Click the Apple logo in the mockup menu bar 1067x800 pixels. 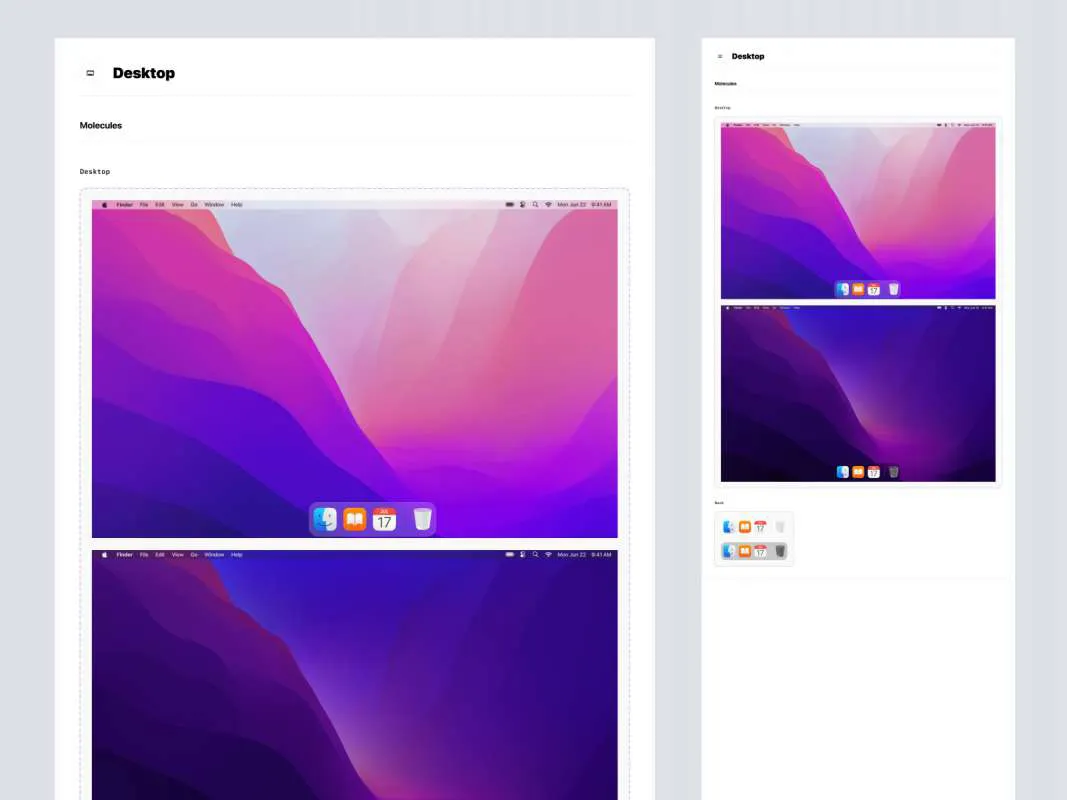tap(103, 205)
